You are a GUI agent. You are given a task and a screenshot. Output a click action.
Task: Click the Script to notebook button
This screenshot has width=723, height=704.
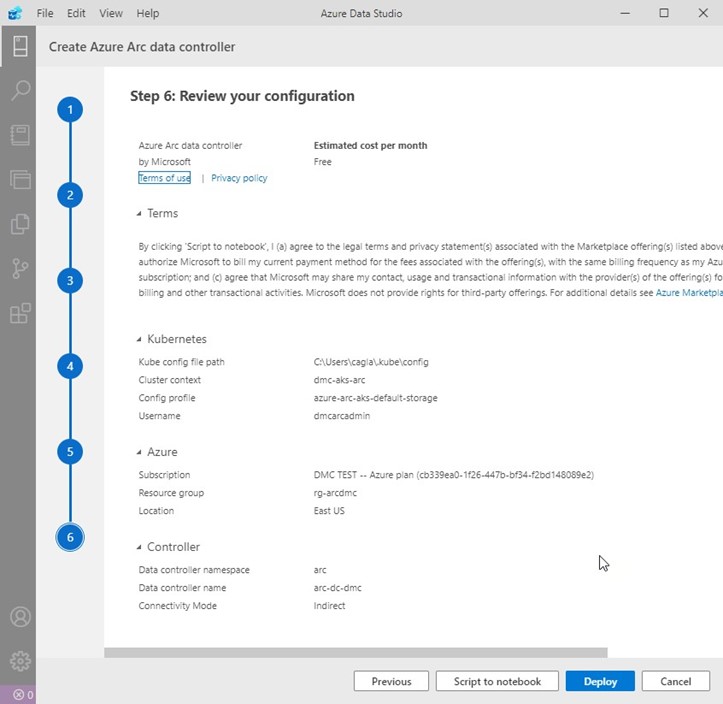coord(497,681)
